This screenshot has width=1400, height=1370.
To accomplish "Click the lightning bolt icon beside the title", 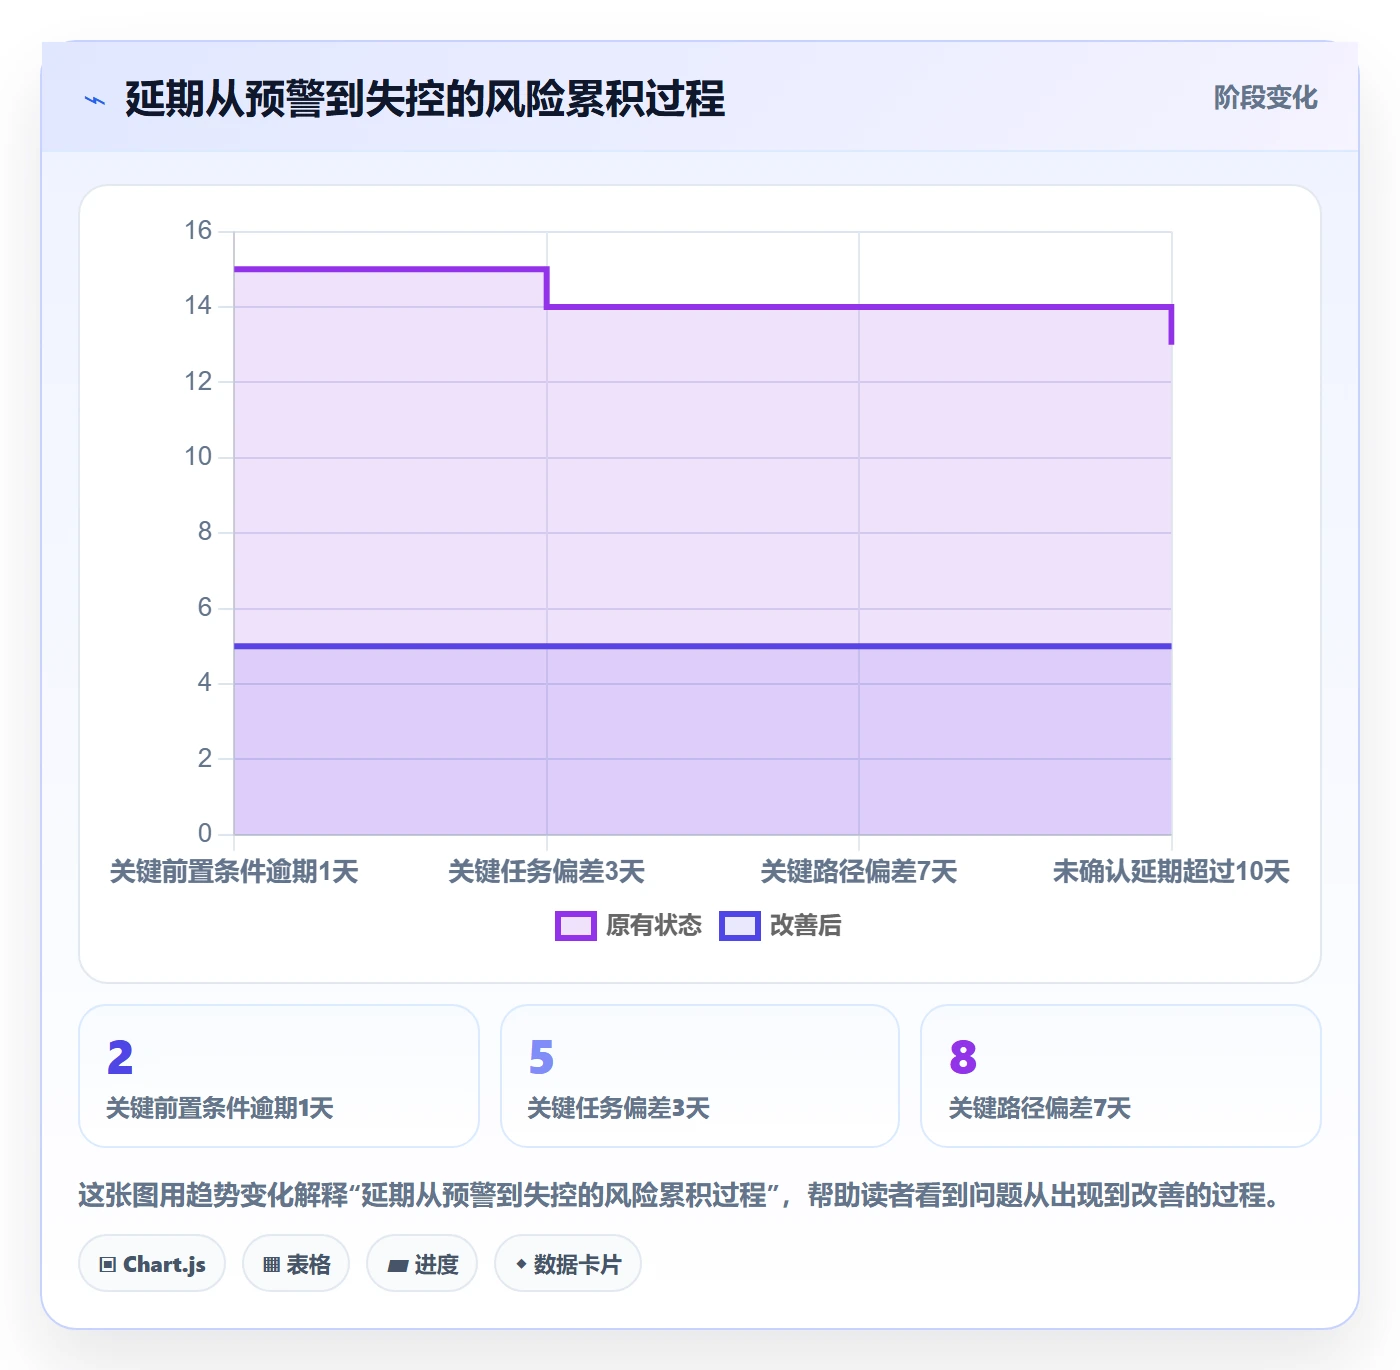I will tap(95, 100).
